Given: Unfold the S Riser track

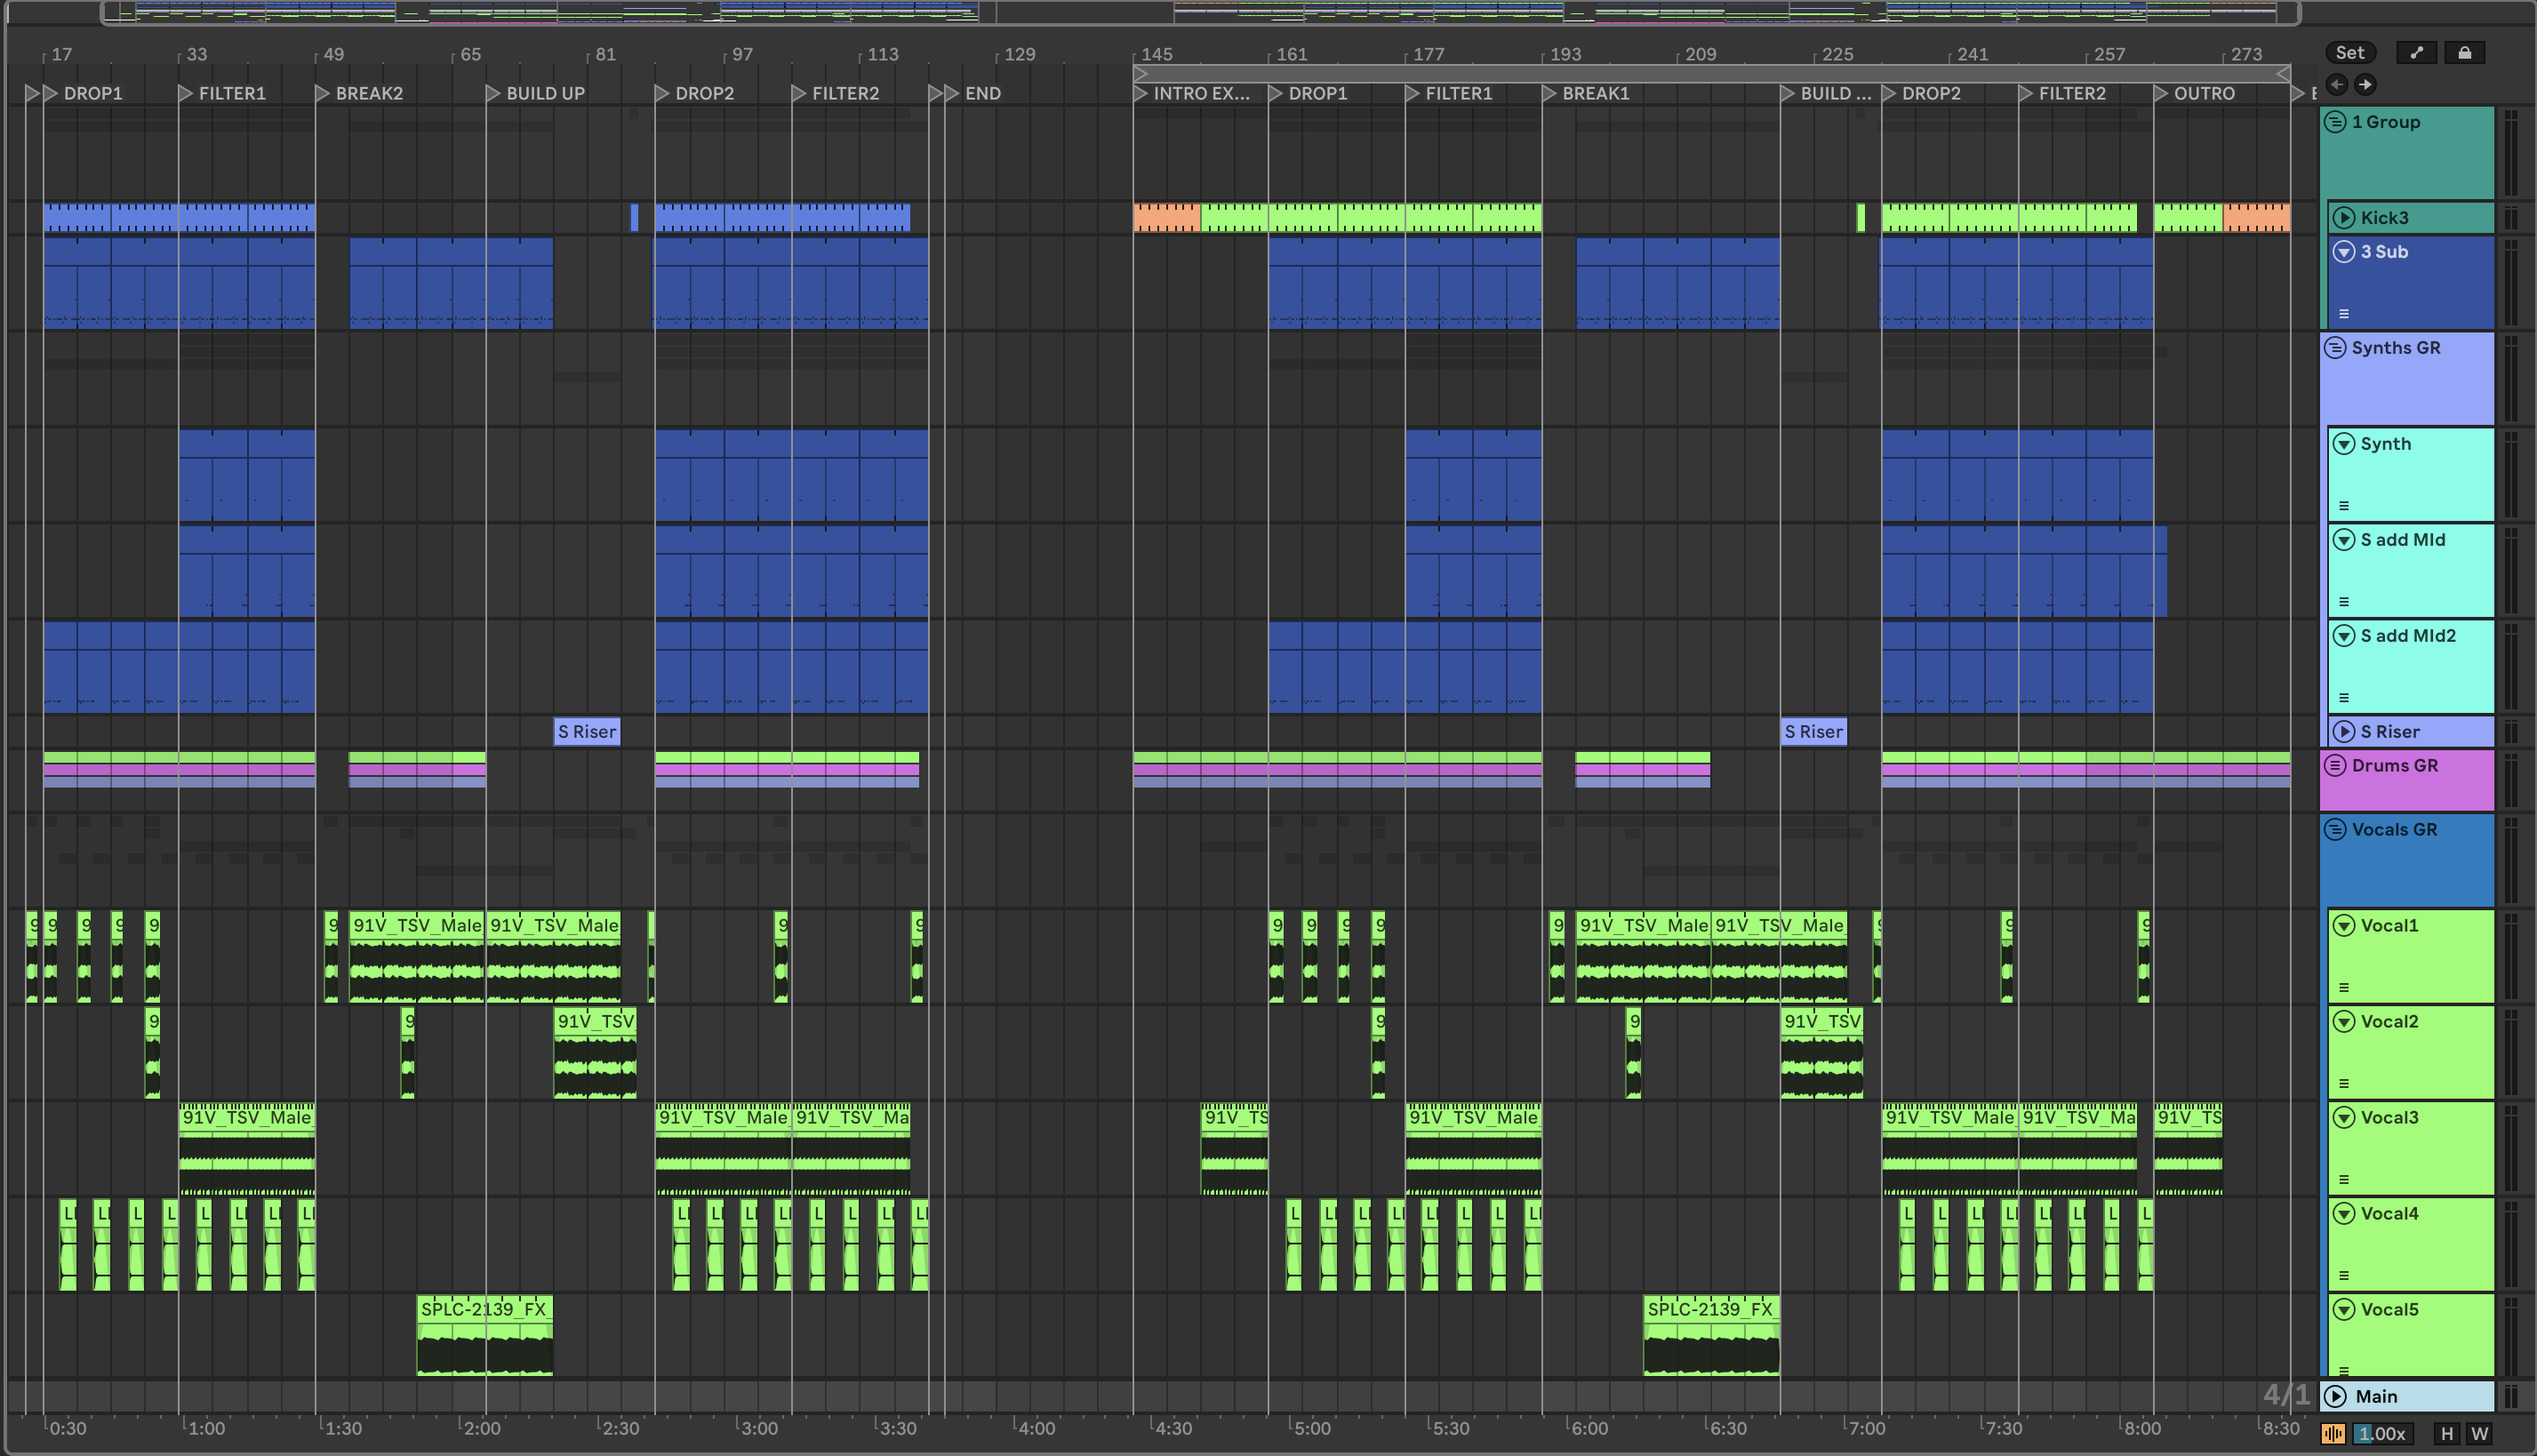Looking at the screenshot, I should coord(2343,731).
